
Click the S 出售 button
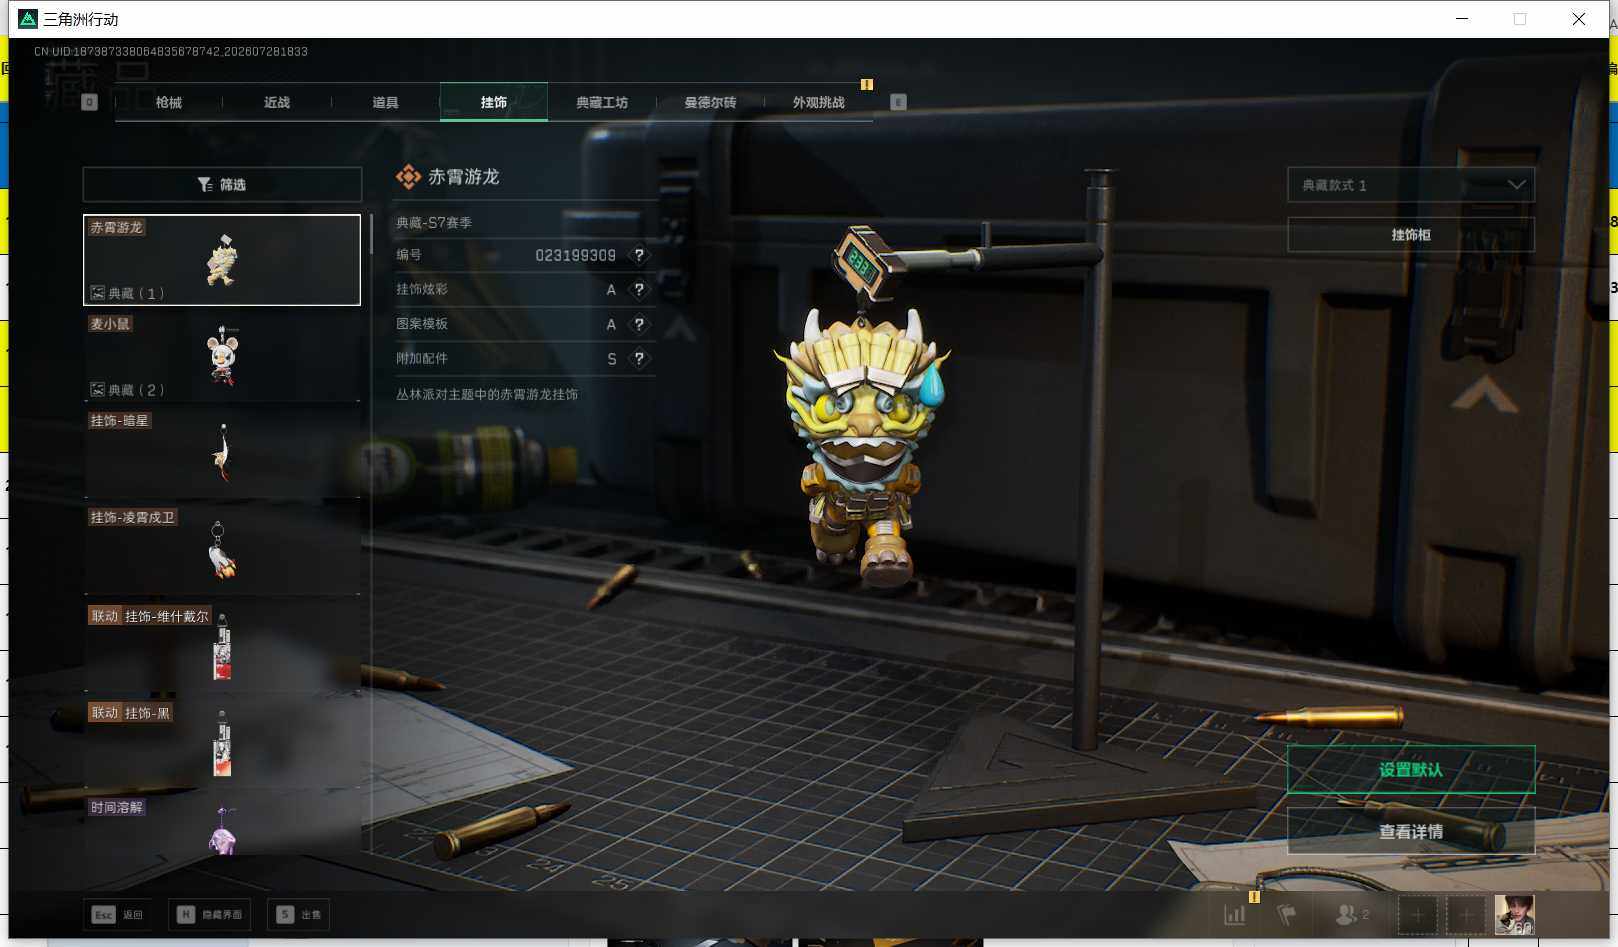(x=299, y=914)
